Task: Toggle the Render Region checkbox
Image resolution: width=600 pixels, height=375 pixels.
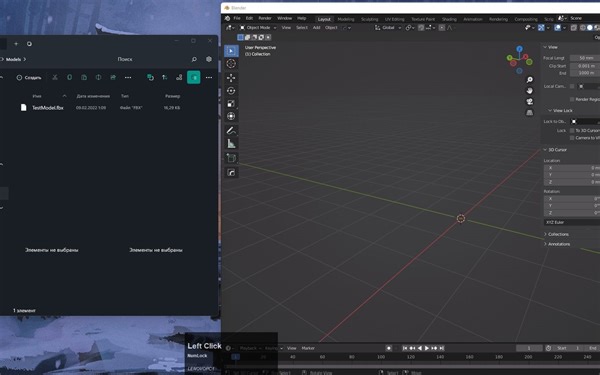Action: click(572, 99)
